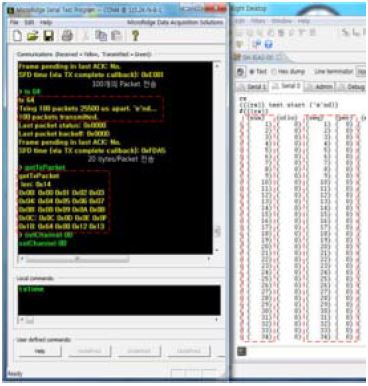Image resolution: width=368 pixels, height=386 pixels.
Task: Click Communications horizontal scrollbar right arrow
Action: (x=209, y=259)
